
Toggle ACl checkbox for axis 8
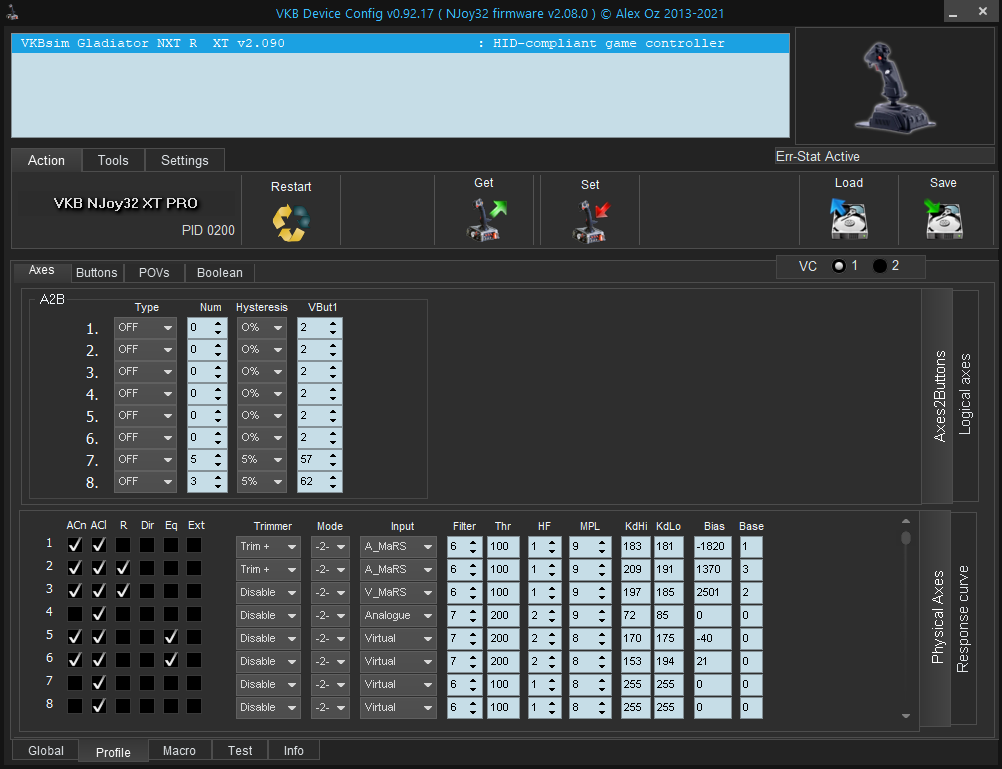pyautogui.click(x=98, y=706)
